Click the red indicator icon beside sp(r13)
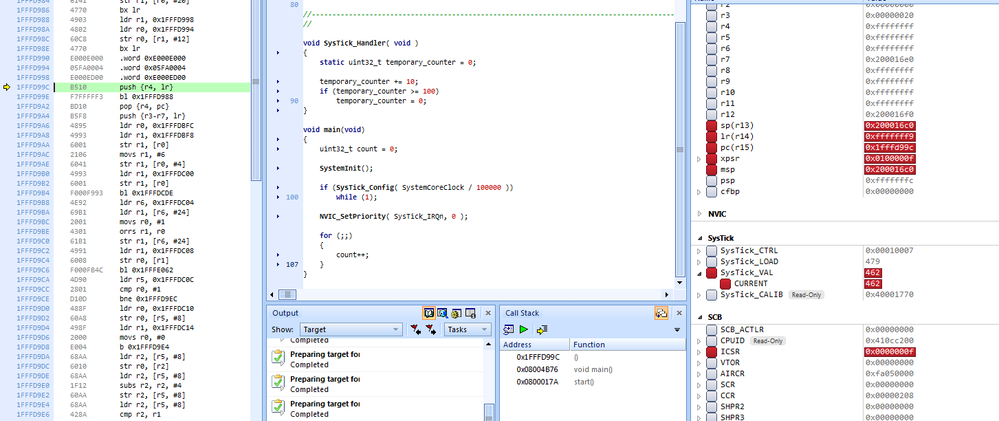999x421 pixels. tap(712, 125)
